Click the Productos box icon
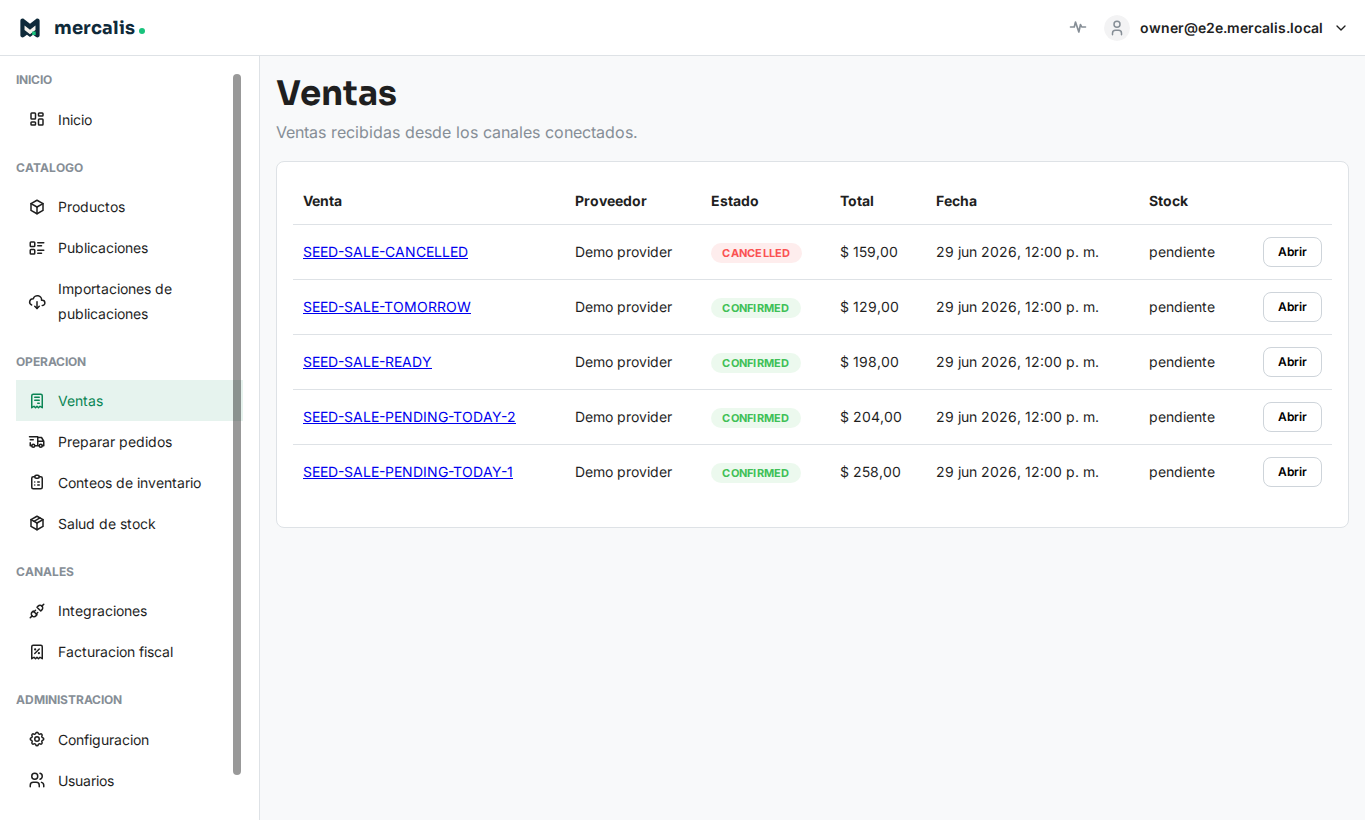The height and width of the screenshot is (820, 1365). coord(37,207)
